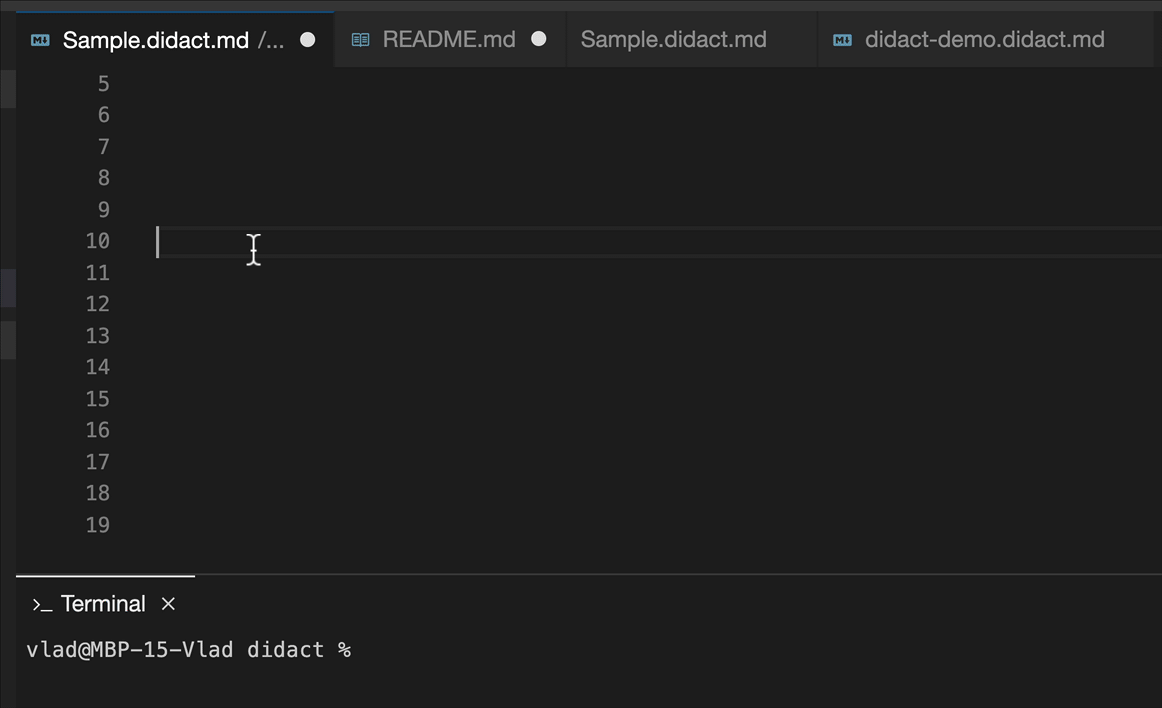The width and height of the screenshot is (1162, 708).
Task: Click the Markdown icon on the didact-demo.didact.md tab
Action: click(843, 40)
